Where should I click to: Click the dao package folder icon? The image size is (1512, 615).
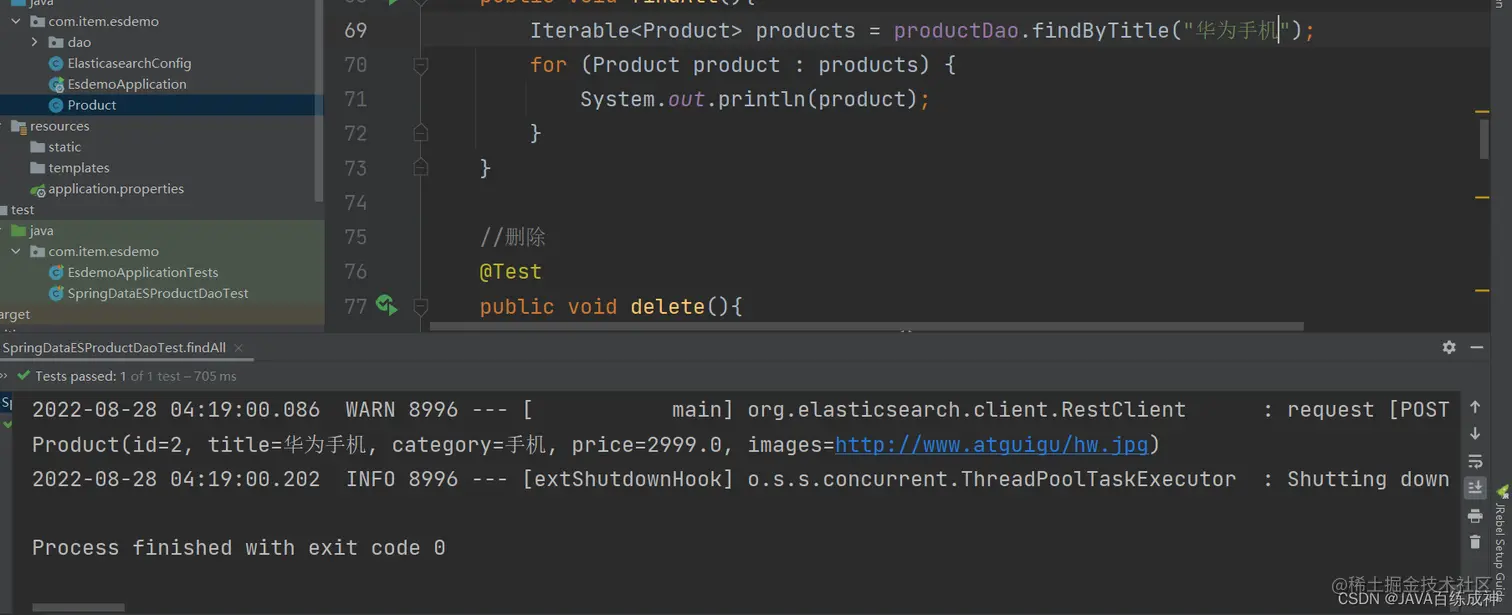[56, 42]
